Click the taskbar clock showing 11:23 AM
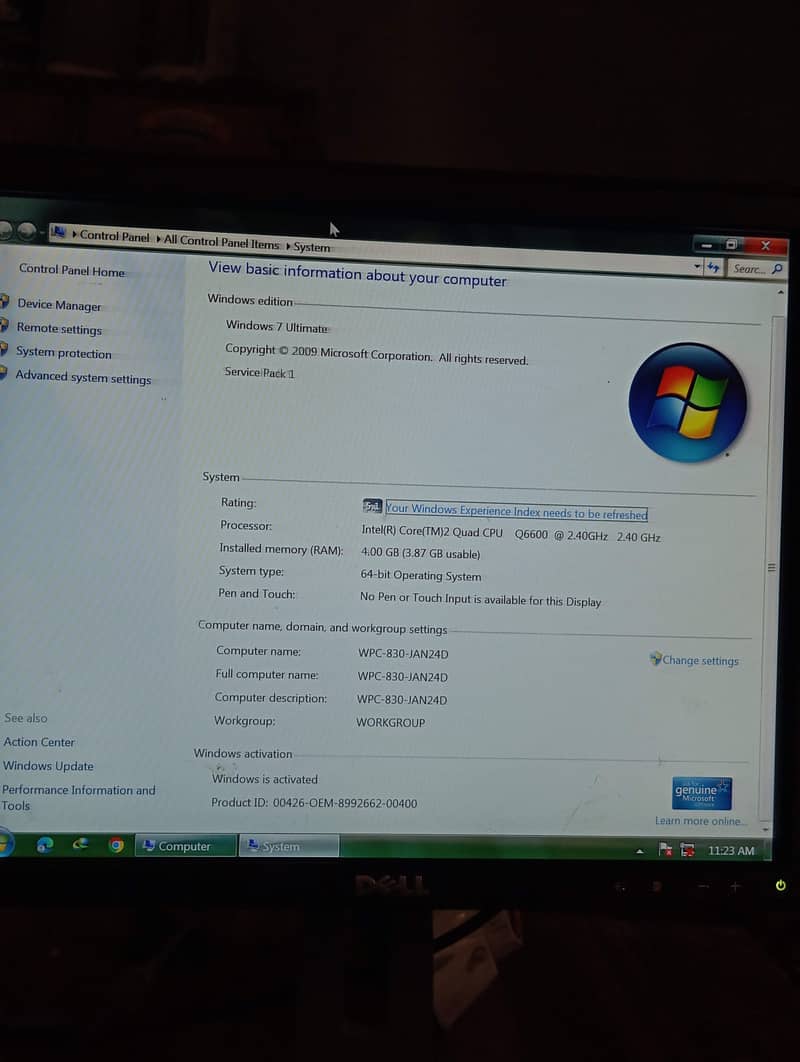 (x=731, y=851)
